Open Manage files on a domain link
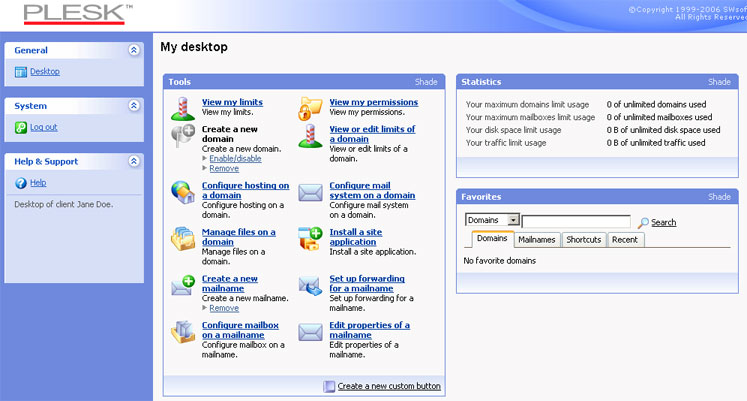The width and height of the screenshot is (747, 401). click(x=238, y=237)
